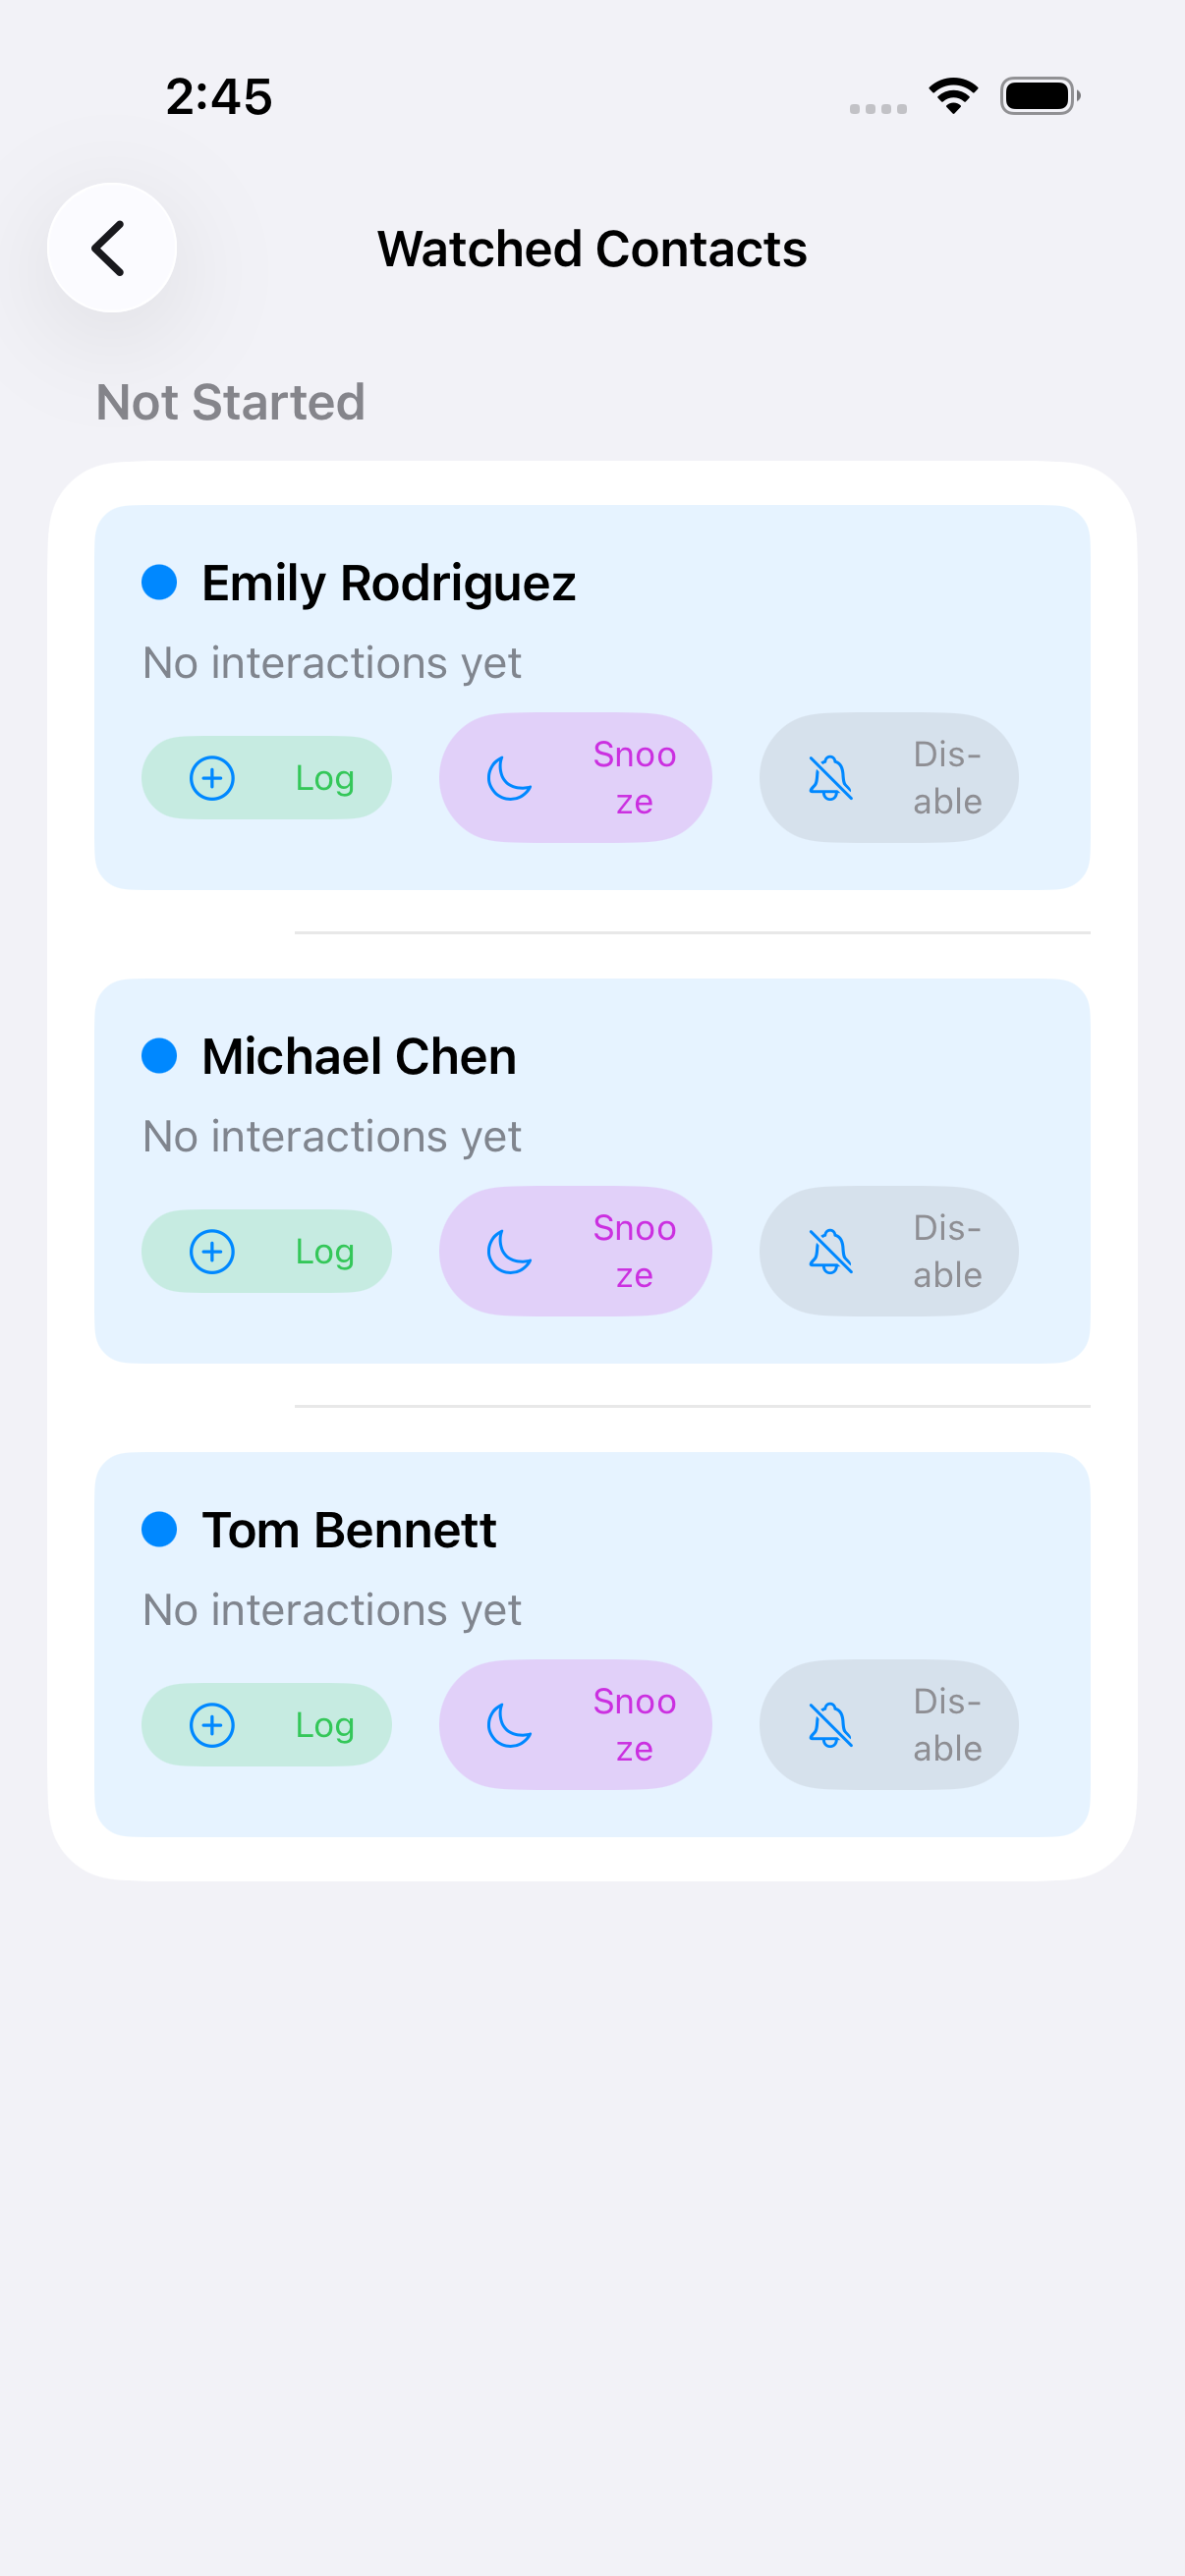Viewport: 1185px width, 2576px height.
Task: Snooze Tom Bennett's reminders
Action: 575,1725
